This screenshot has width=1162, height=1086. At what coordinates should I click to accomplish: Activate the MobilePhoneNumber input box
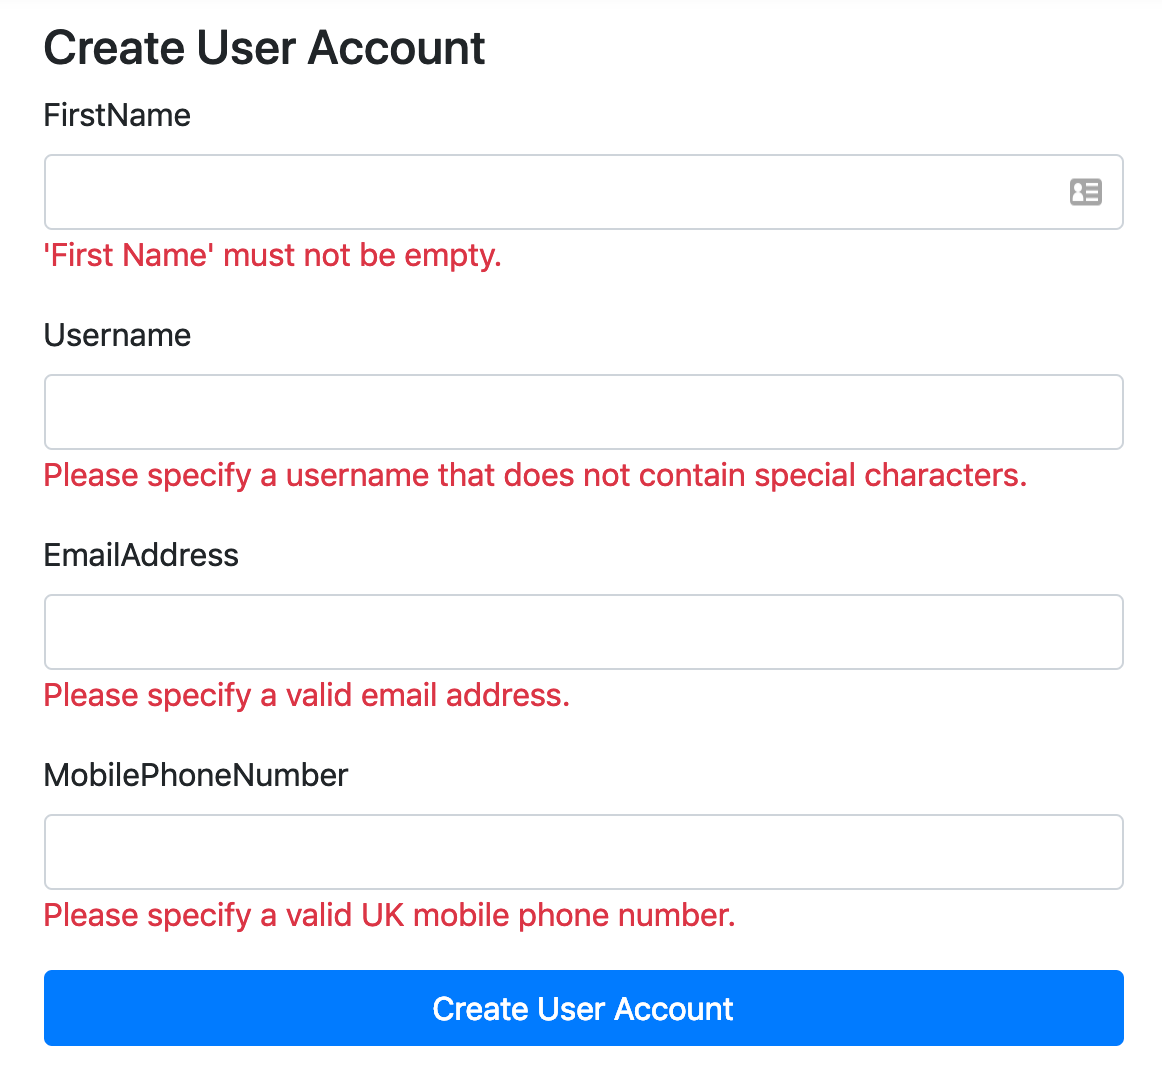[584, 852]
